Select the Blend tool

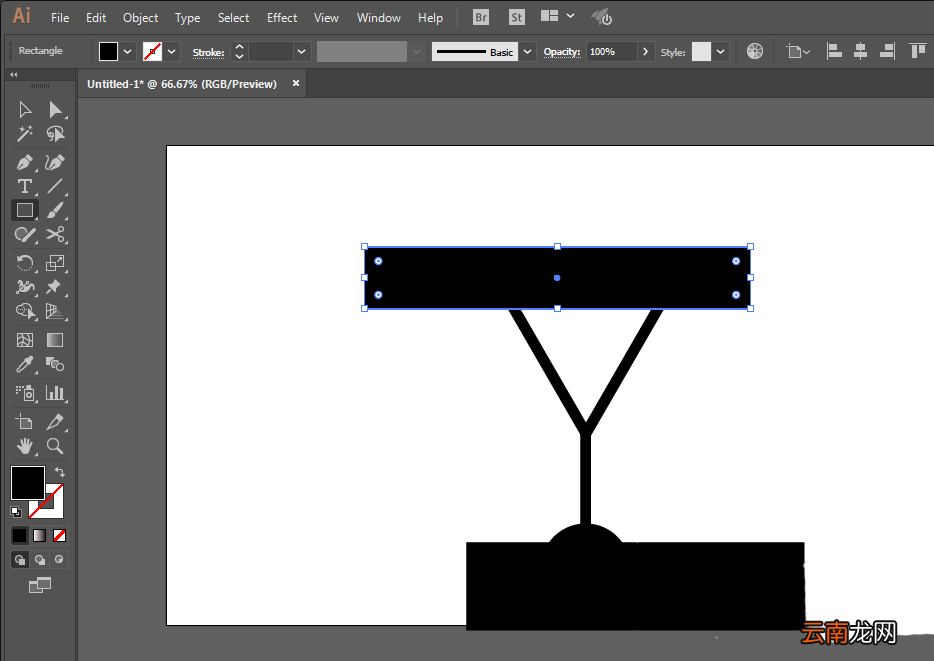pyautogui.click(x=55, y=364)
